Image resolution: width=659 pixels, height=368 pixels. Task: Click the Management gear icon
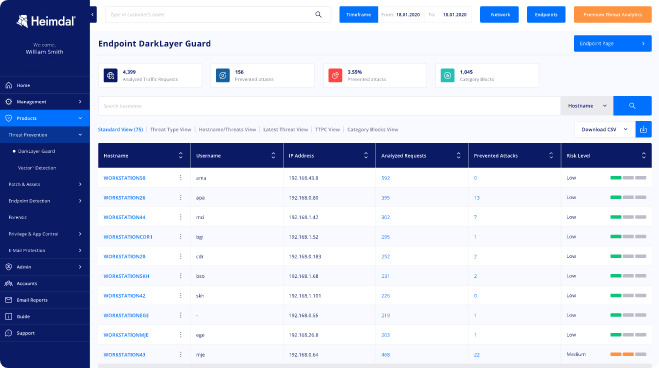pyautogui.click(x=8, y=102)
